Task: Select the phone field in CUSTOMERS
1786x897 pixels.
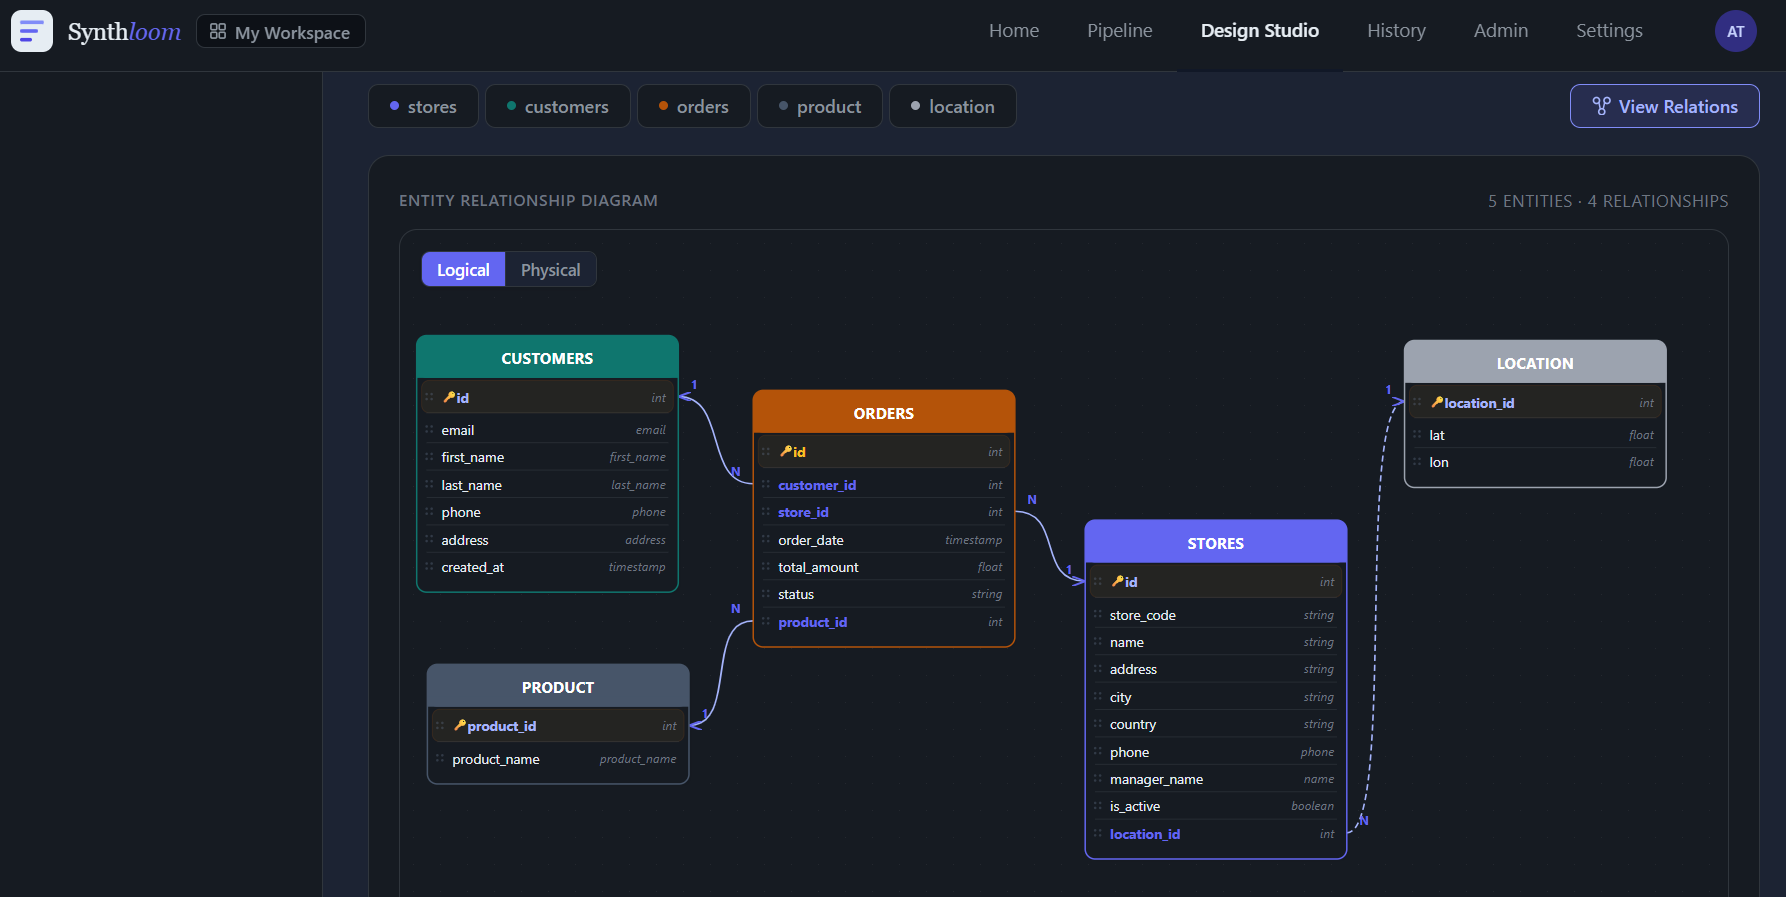Action: (x=547, y=512)
